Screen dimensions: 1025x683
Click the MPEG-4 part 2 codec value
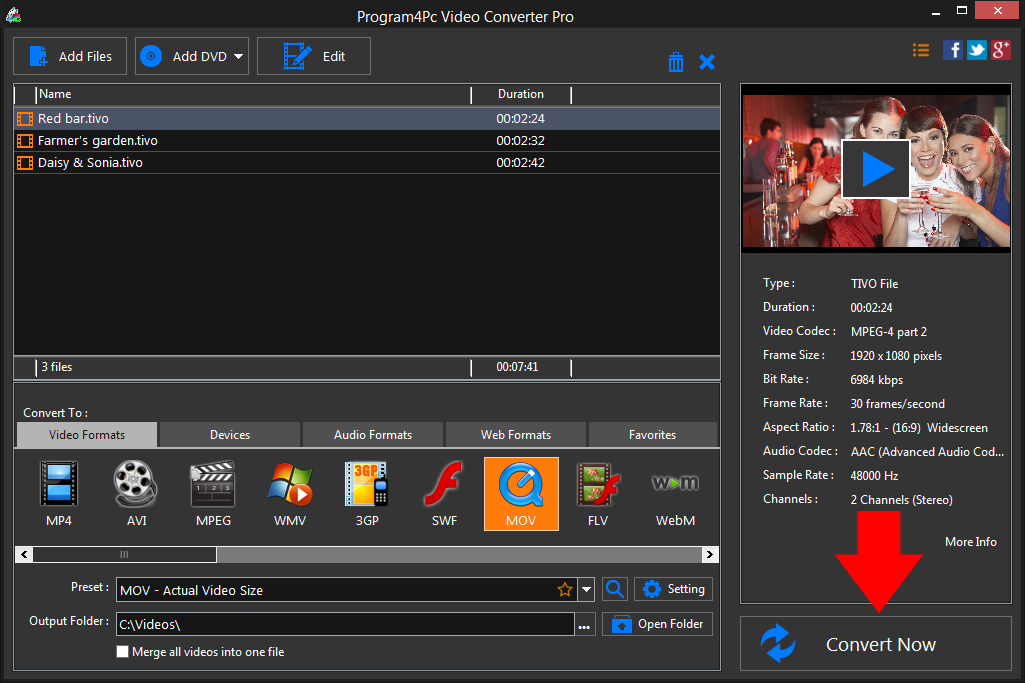(888, 332)
